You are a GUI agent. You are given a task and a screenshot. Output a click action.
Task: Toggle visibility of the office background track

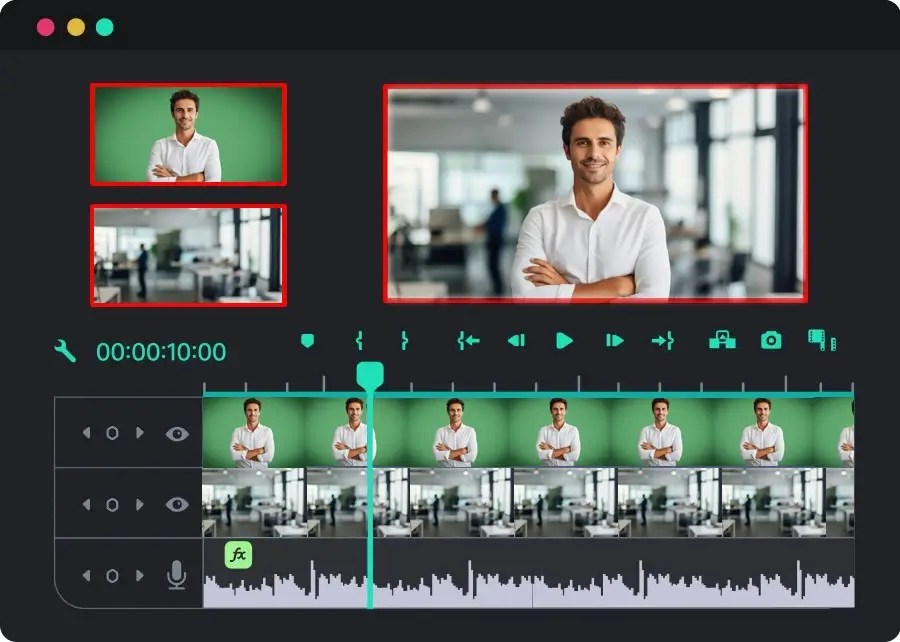(x=177, y=504)
